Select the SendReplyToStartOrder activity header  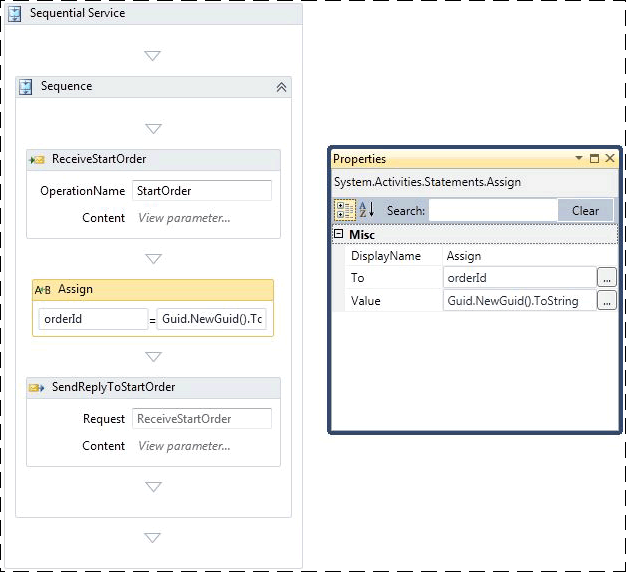pos(153,388)
